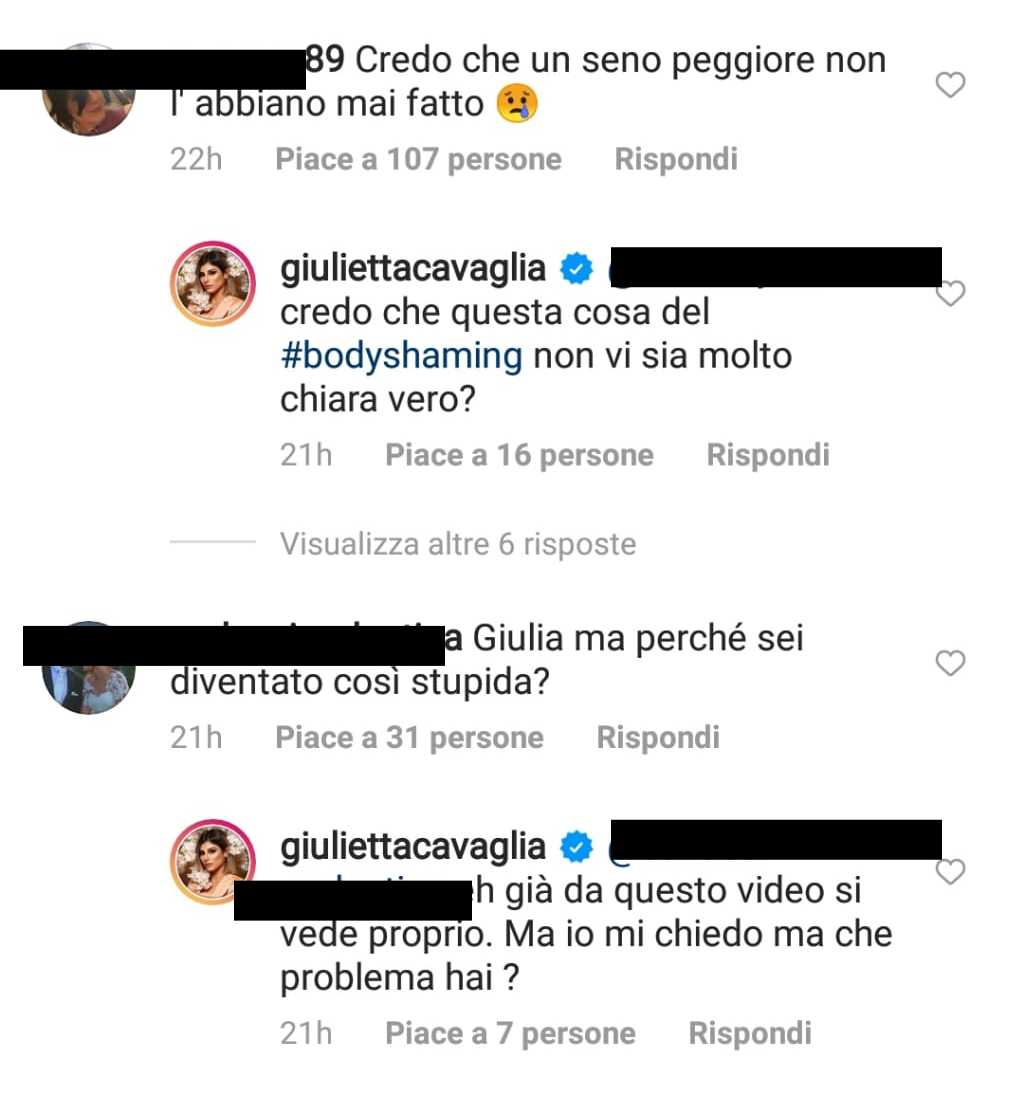Tap heart on 'così stupida' comment
Viewport: 1024px width, 1106px height.
[950, 663]
